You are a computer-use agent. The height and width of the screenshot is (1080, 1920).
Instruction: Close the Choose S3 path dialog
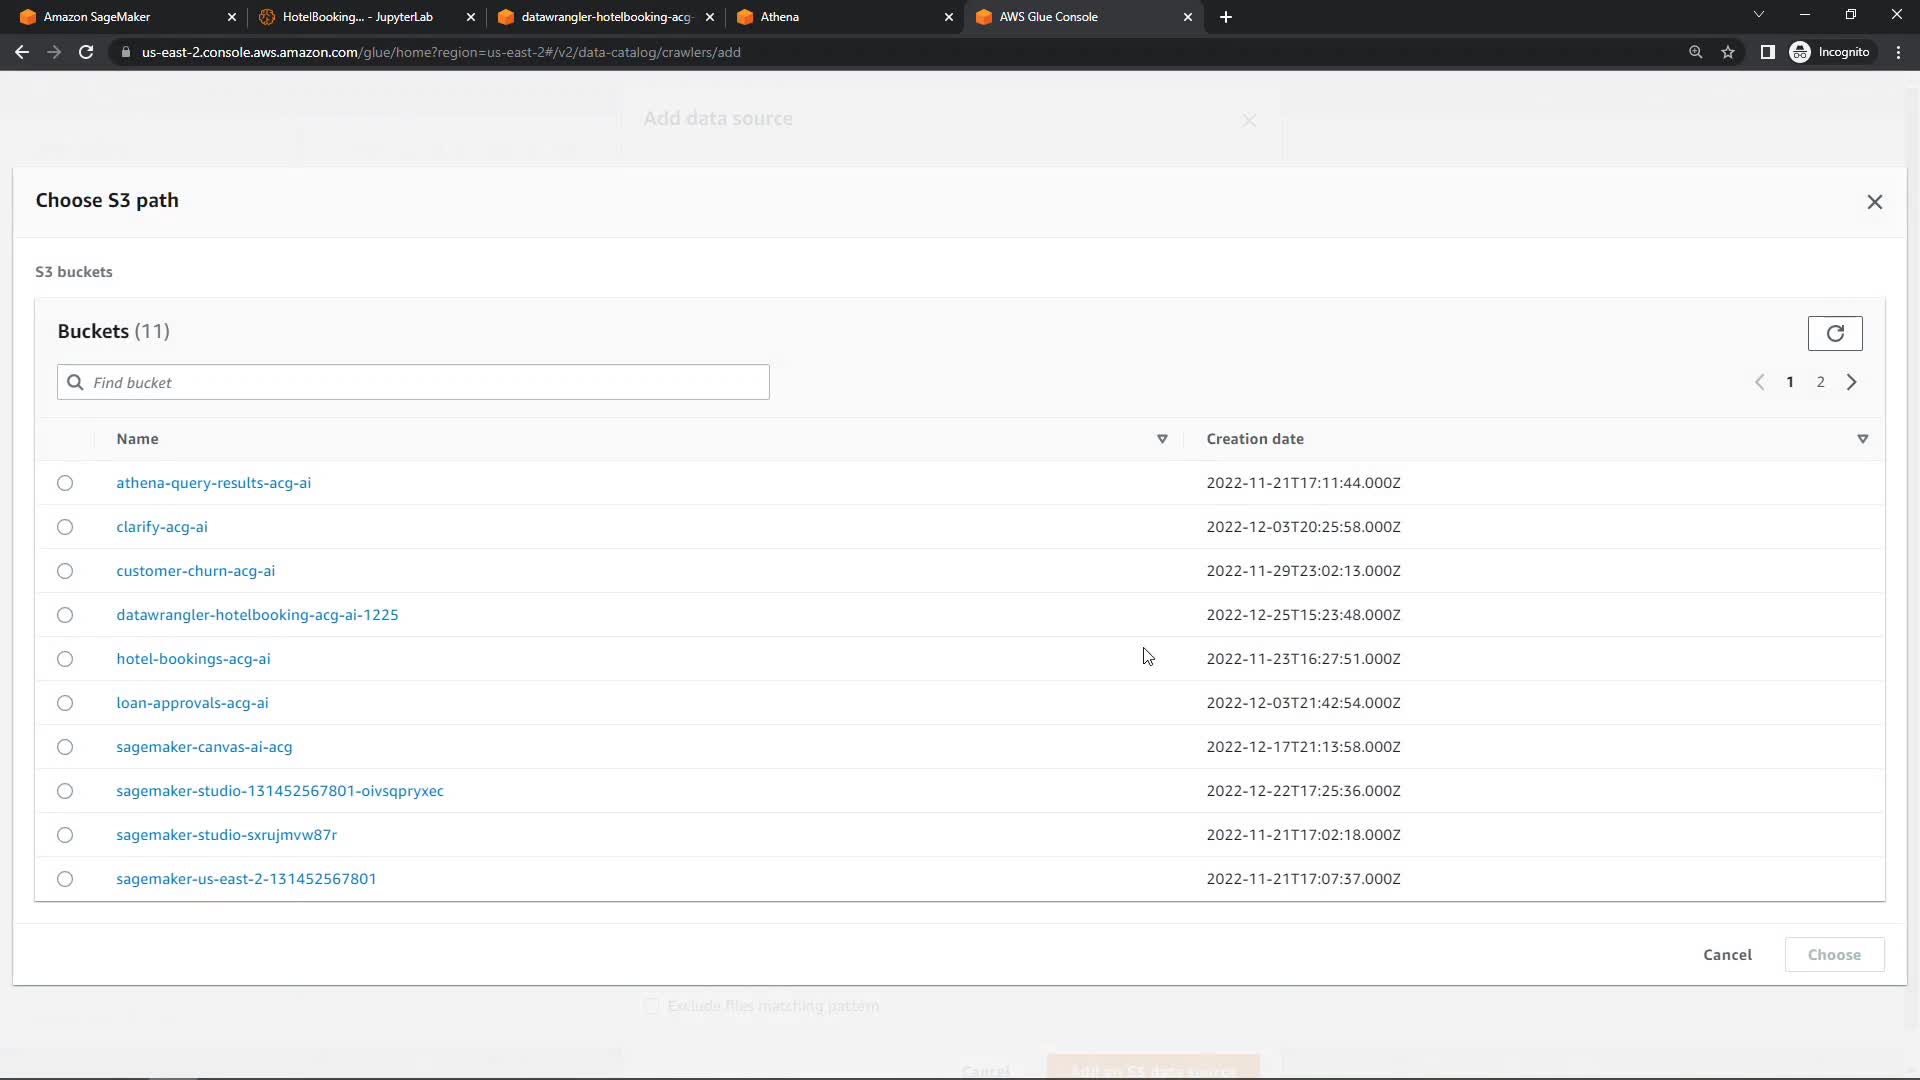coord(1874,202)
